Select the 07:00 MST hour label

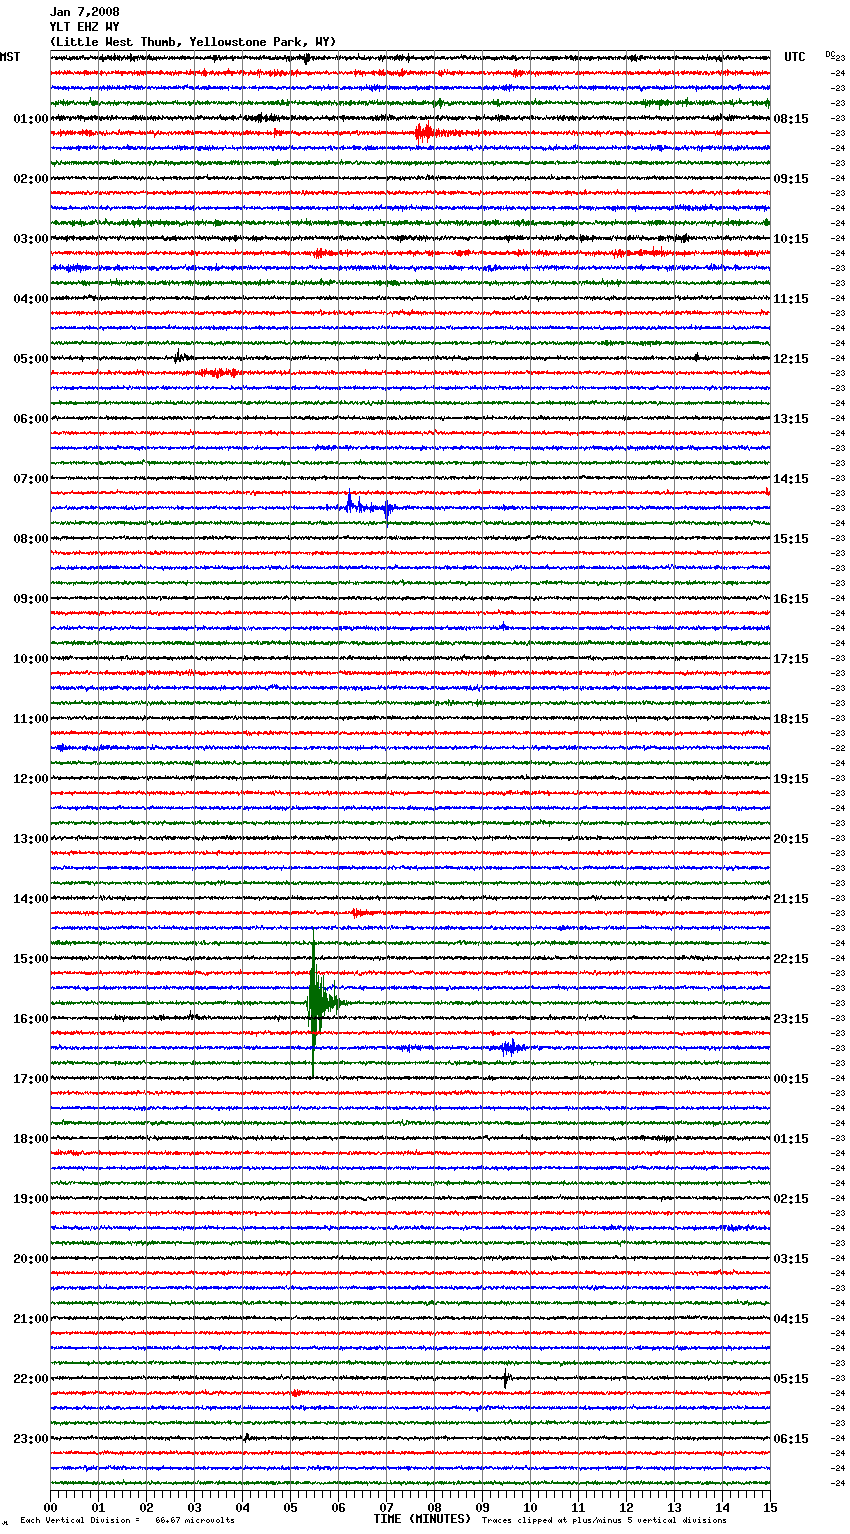[x=30, y=479]
